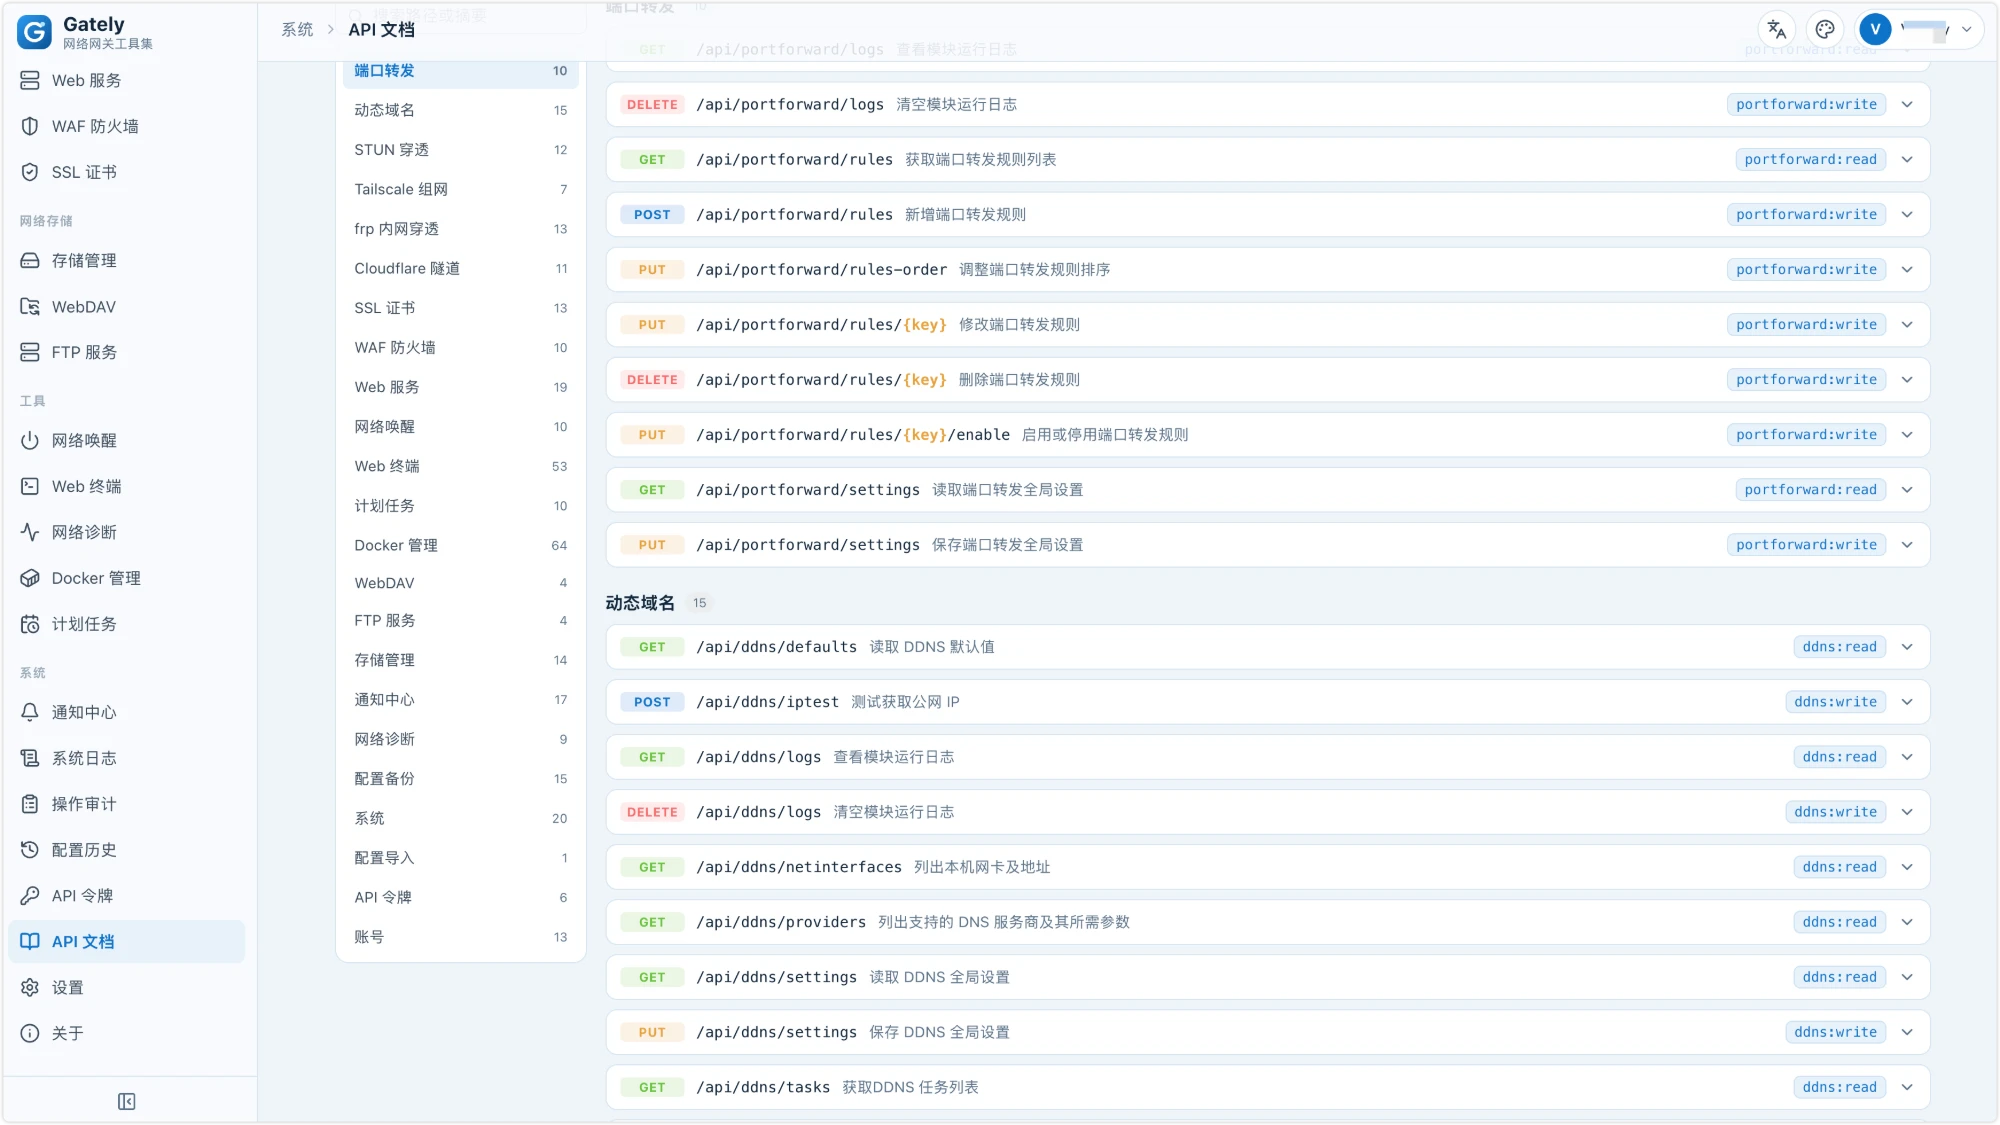This screenshot has width=2000, height=1125.
Task: Open 通知中心 bell icon in sidebar
Action: 30,713
